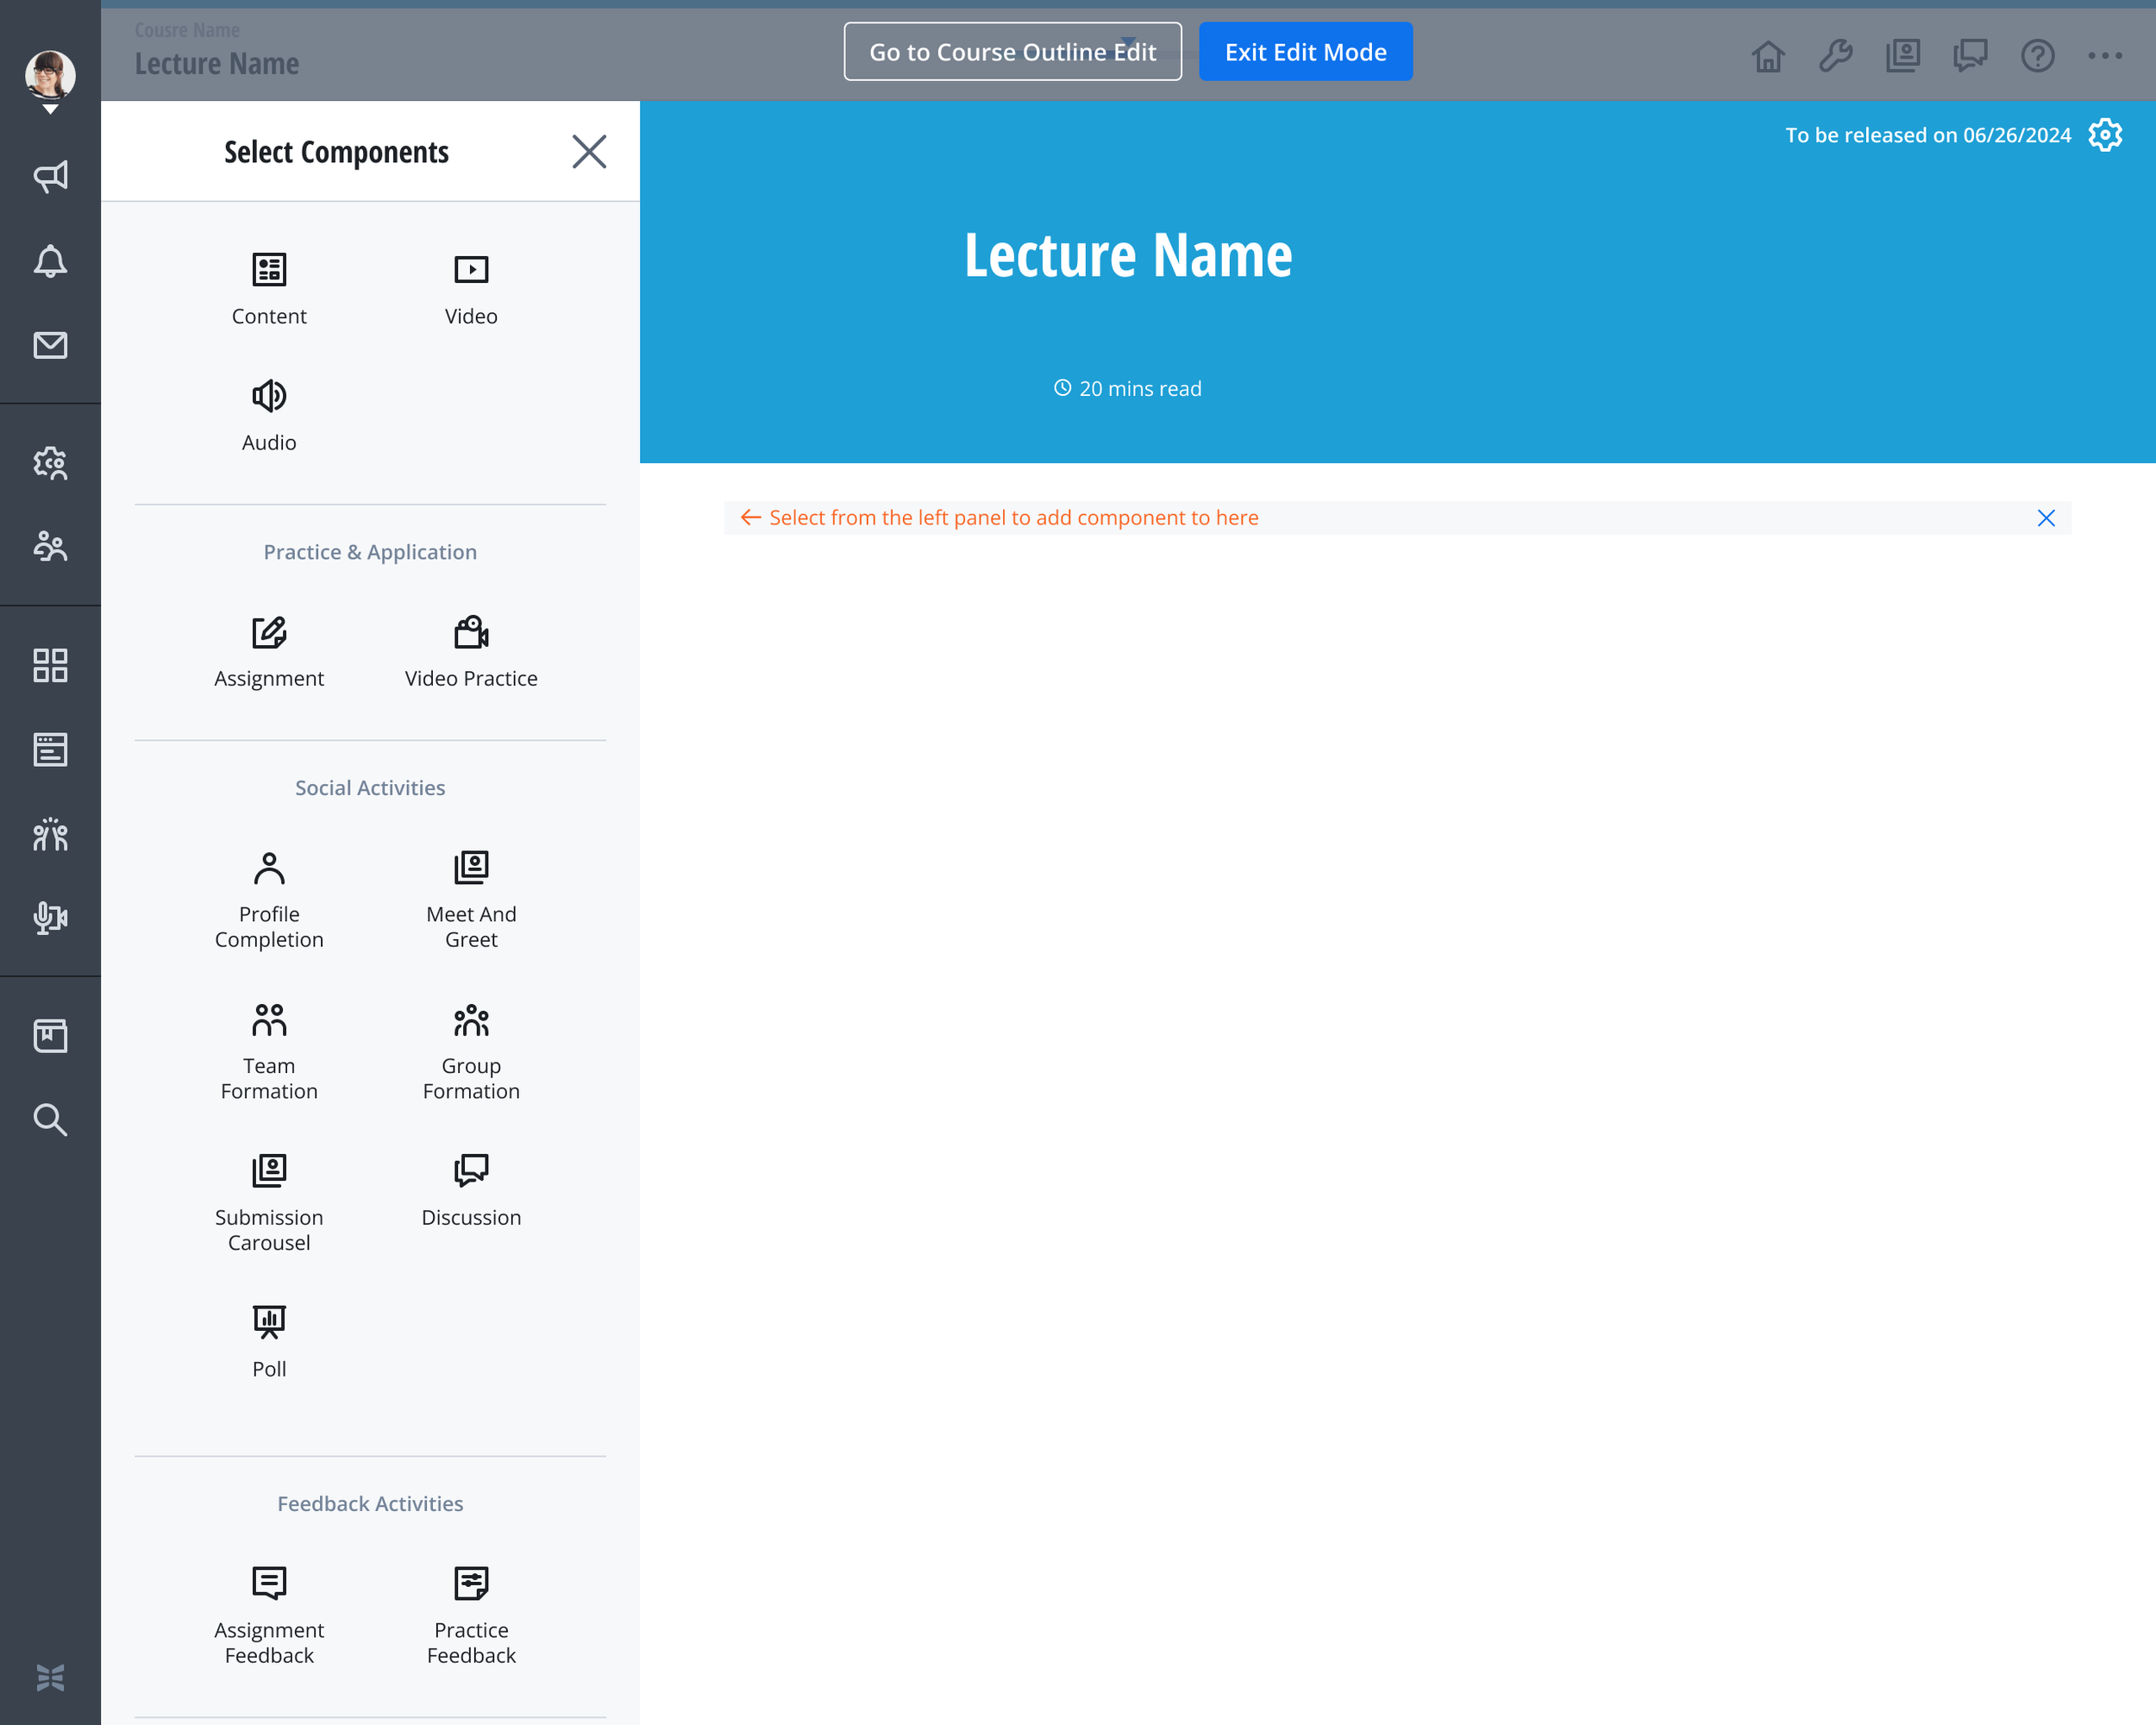
Task: Choose the Group Formation component
Action: point(471,1051)
